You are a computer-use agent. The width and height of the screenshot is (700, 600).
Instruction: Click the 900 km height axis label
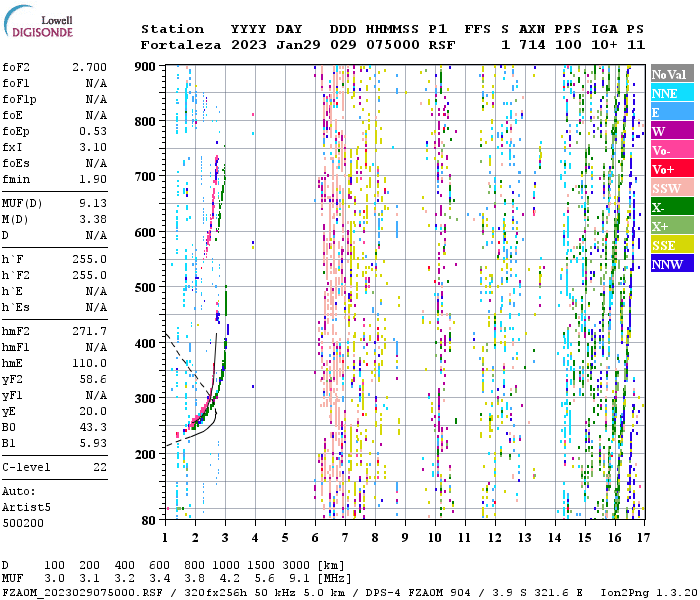point(145,67)
